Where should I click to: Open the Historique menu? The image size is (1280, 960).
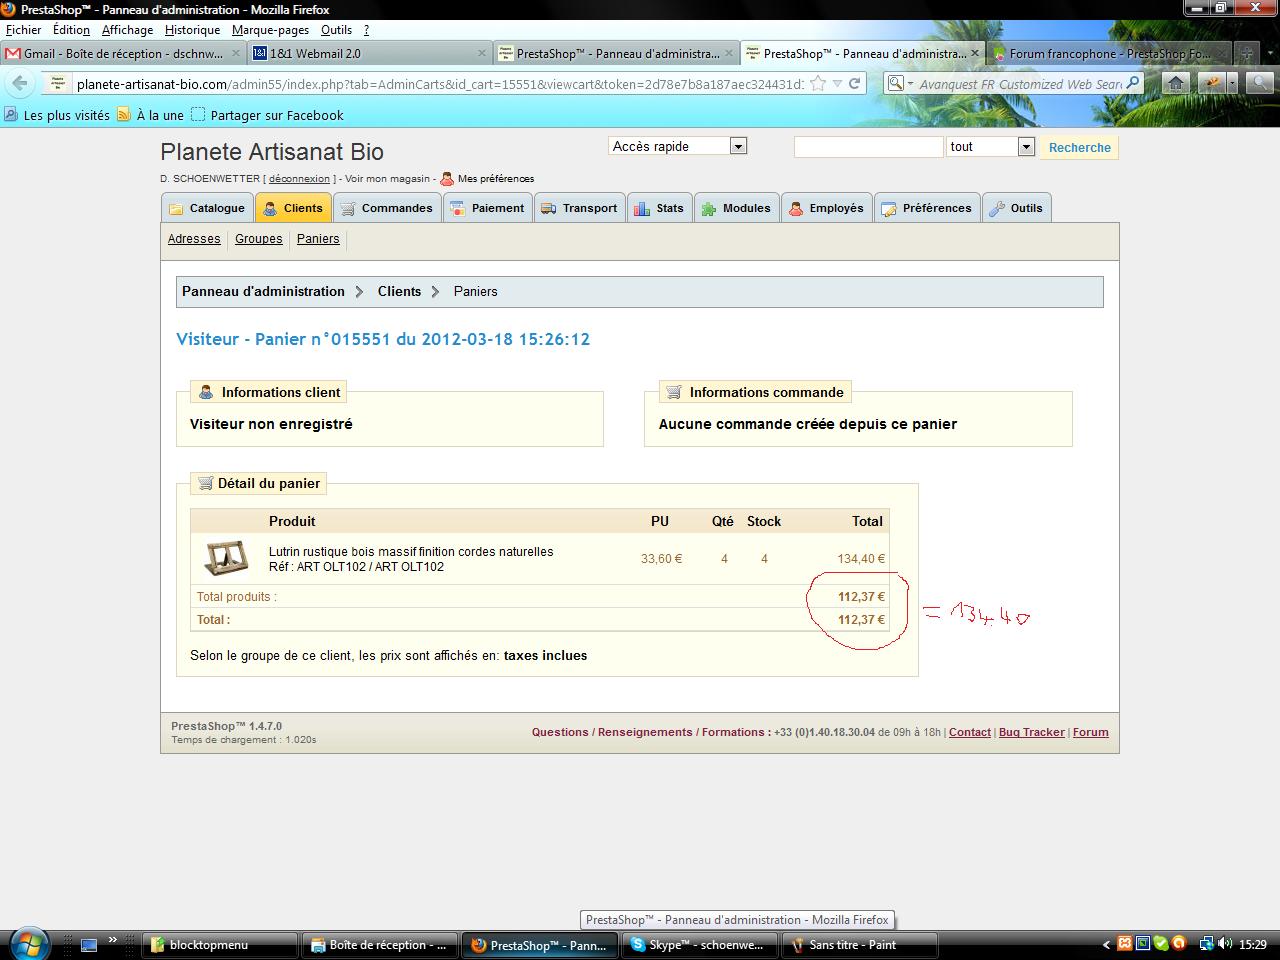tap(192, 30)
